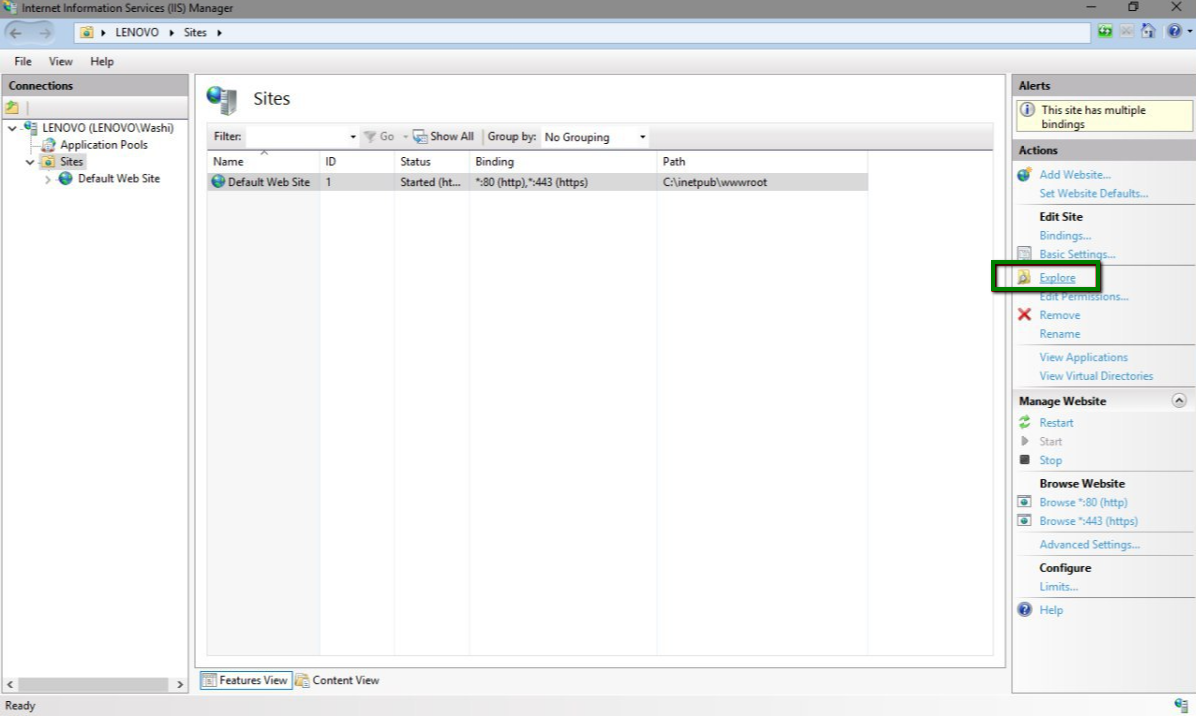
Task: Click the Add Website globe icon
Action: click(x=1024, y=175)
